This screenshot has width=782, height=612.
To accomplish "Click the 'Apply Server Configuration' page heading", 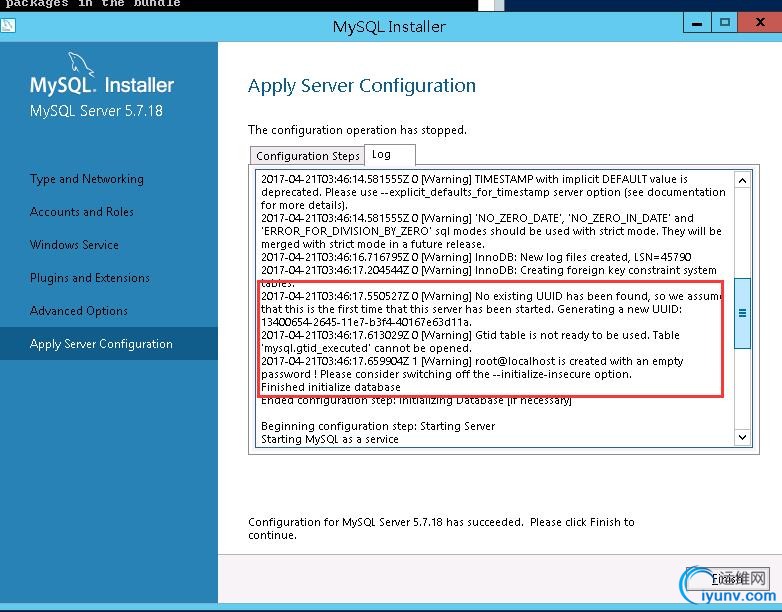I will pos(362,86).
